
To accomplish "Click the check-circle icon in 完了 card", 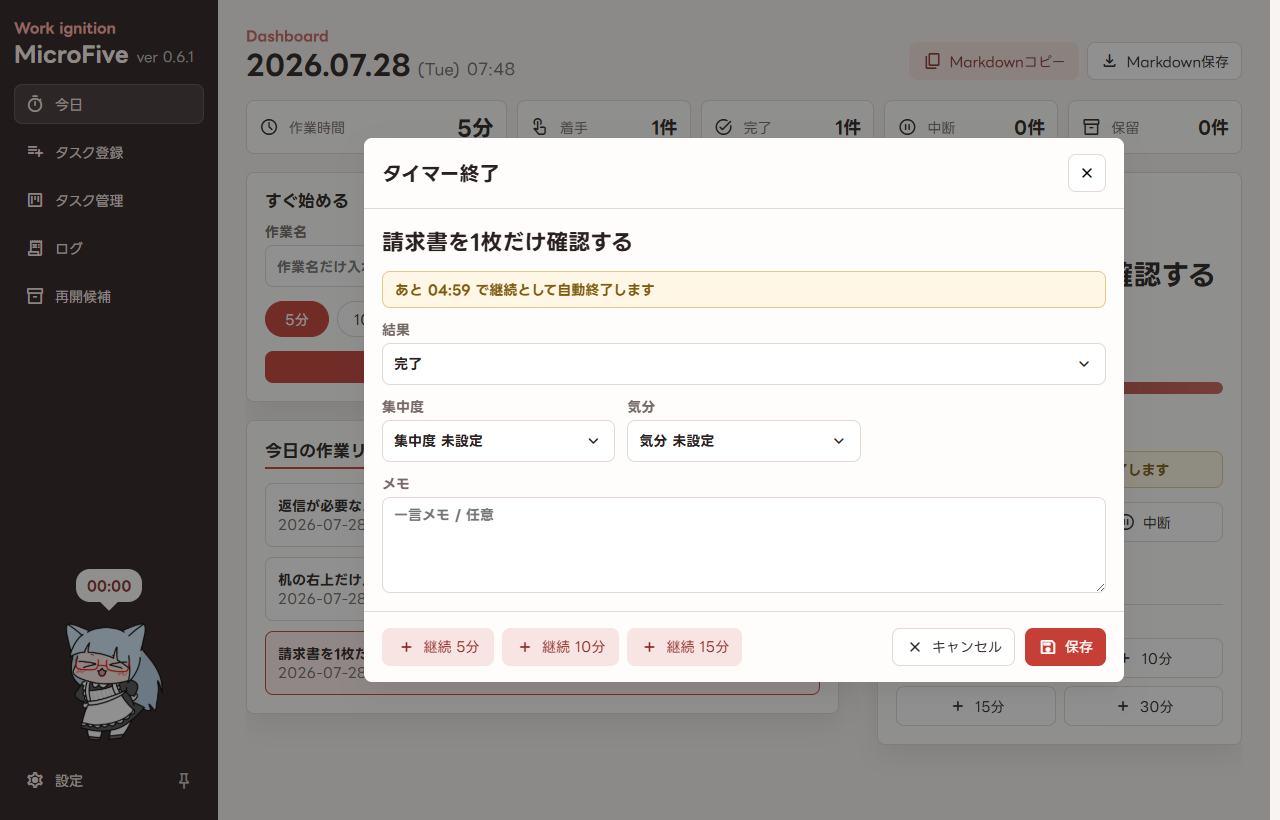I will point(724,127).
